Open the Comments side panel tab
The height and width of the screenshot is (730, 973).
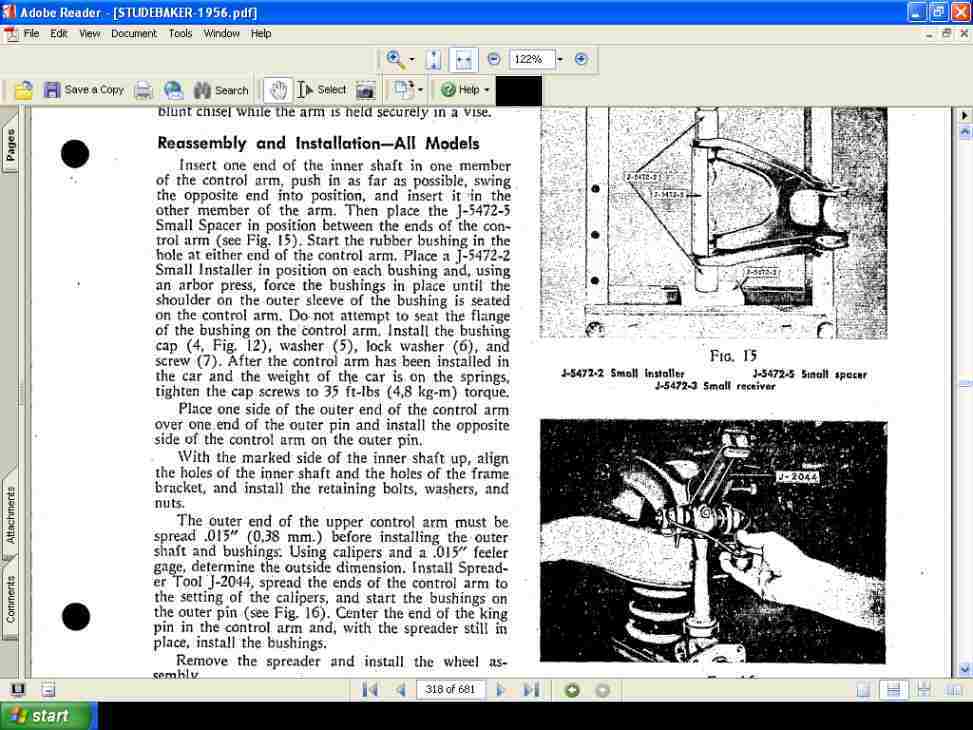coord(10,600)
